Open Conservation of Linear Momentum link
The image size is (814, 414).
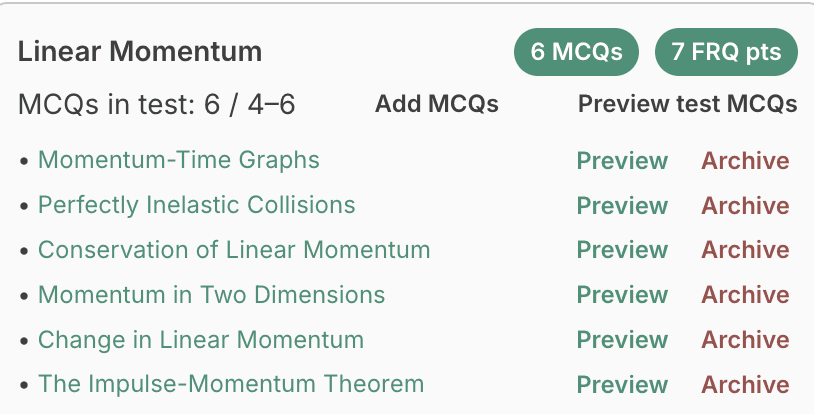[x=234, y=250]
